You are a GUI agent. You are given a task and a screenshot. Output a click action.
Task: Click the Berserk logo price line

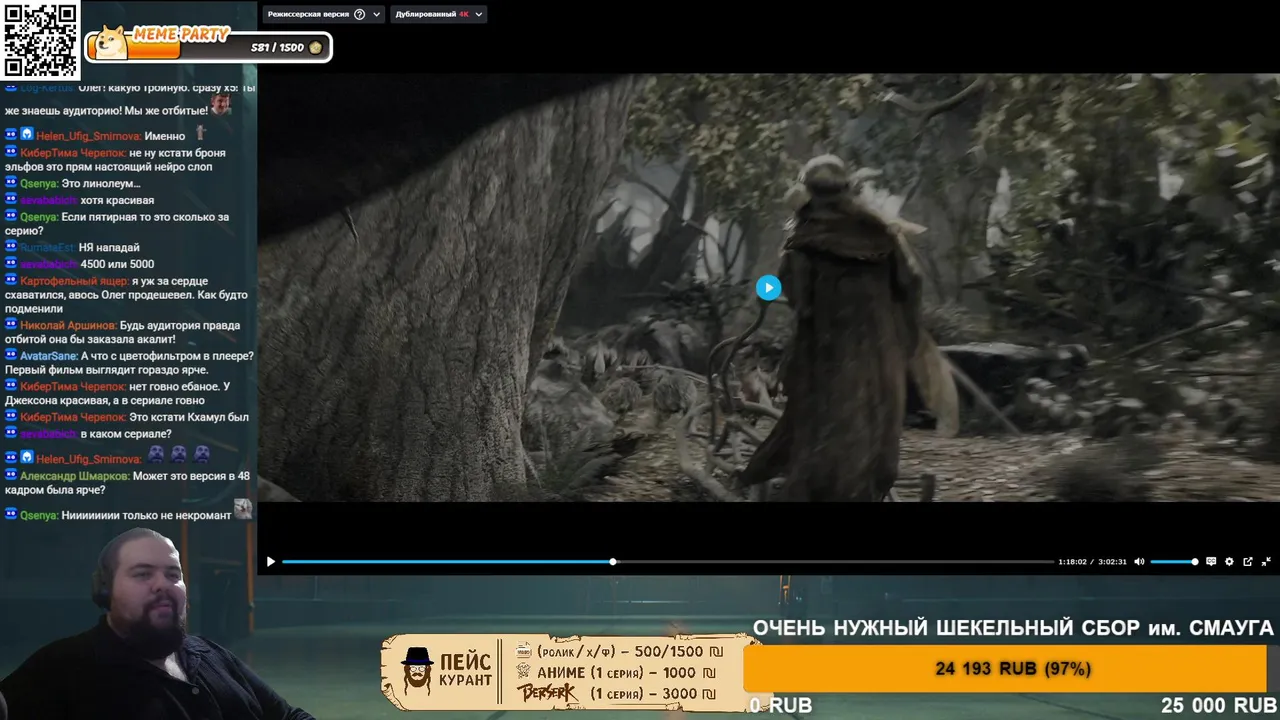pos(617,694)
